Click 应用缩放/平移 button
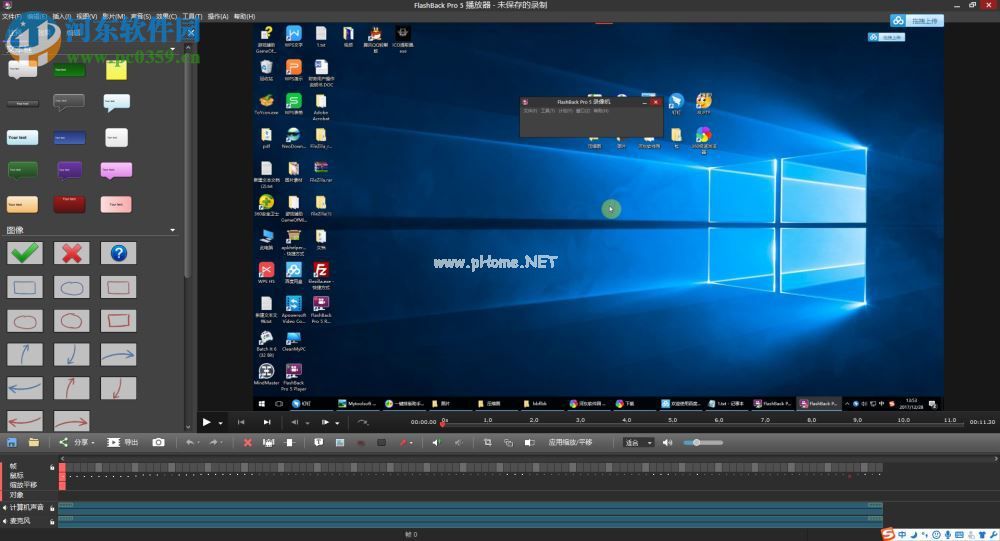This screenshot has height=541, width=1000. pos(570,442)
